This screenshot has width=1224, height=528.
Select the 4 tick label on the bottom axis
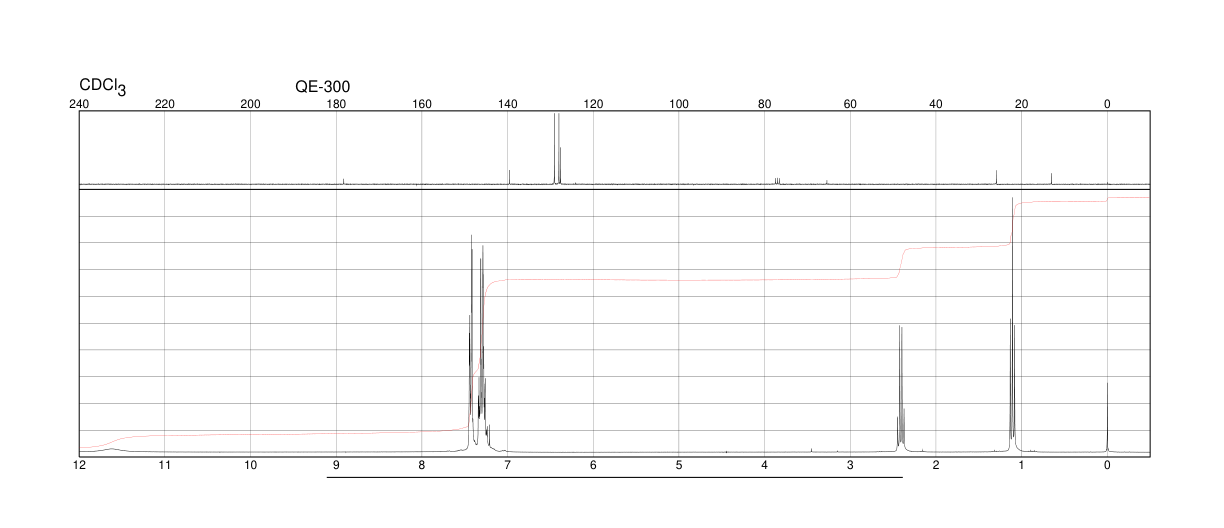[x=765, y=466]
